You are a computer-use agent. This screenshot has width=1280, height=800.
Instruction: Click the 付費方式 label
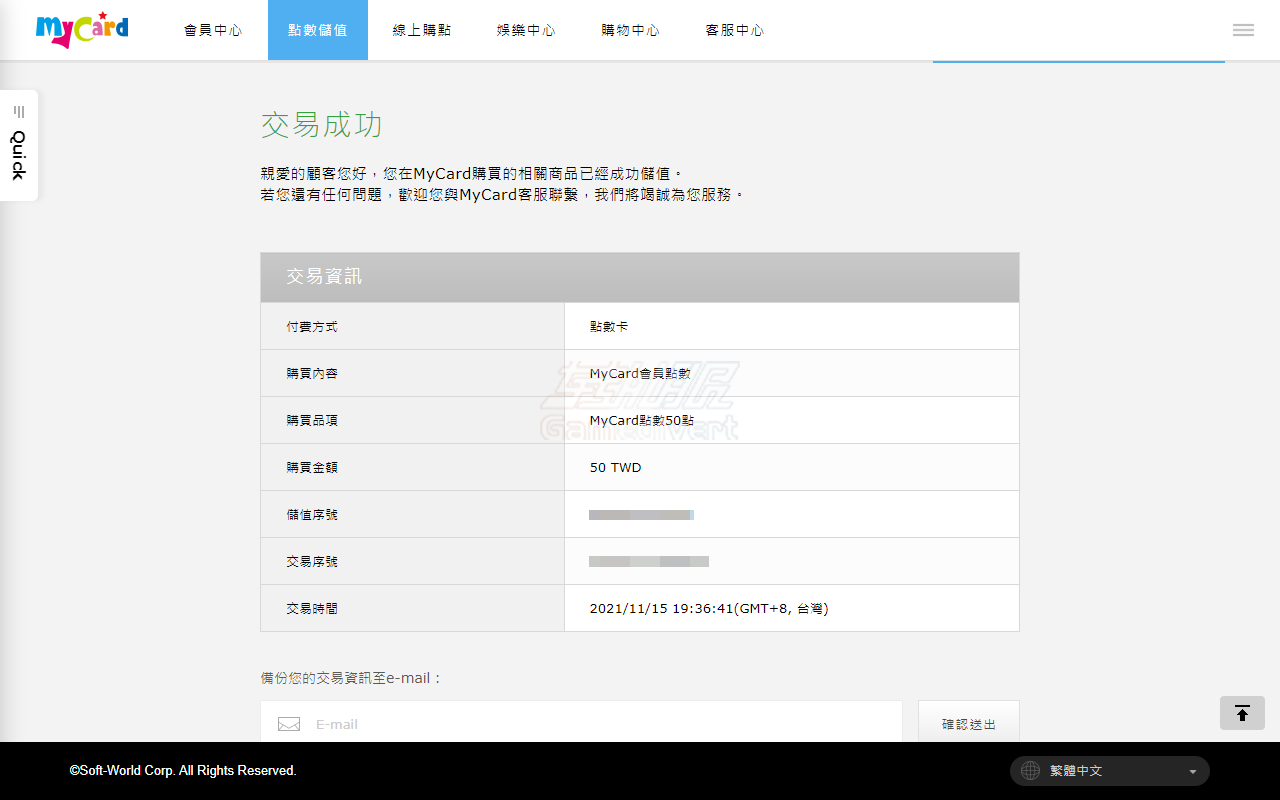click(x=312, y=327)
